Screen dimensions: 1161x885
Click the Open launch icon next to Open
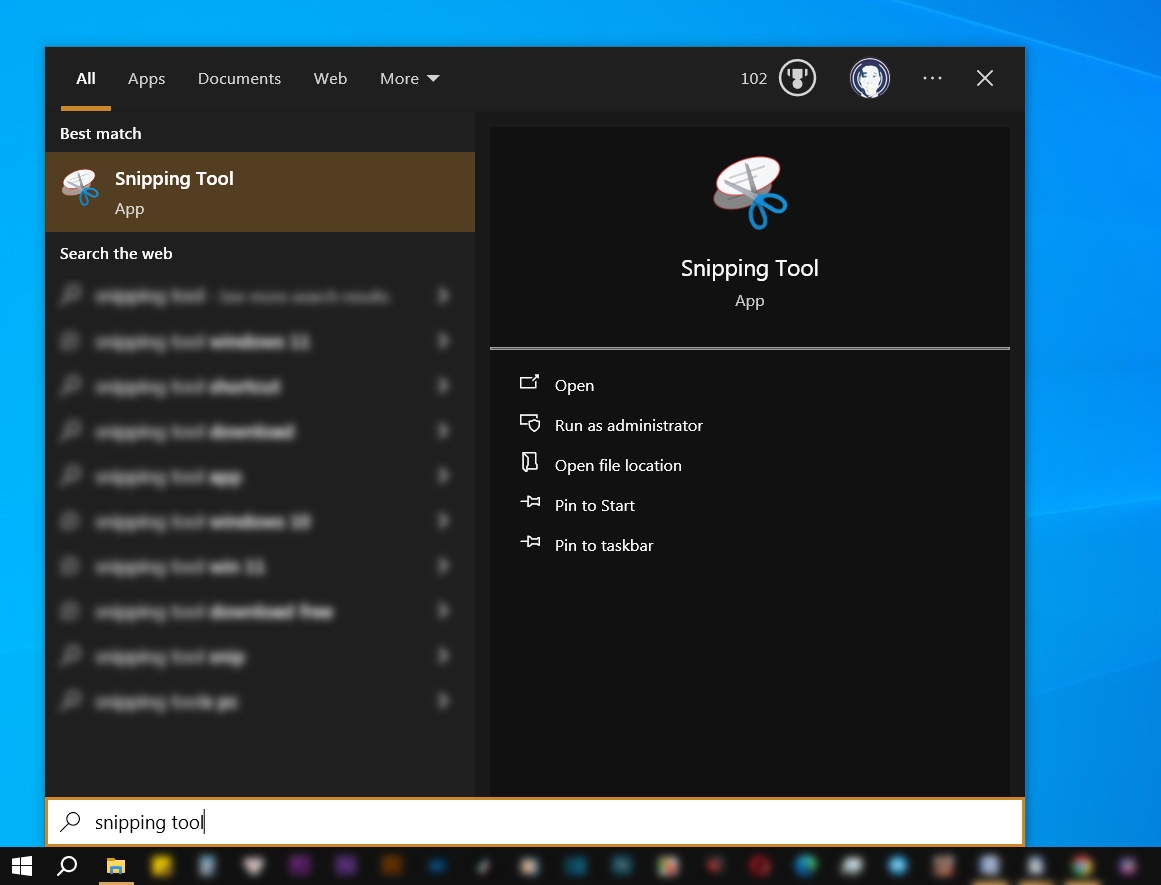coord(531,383)
